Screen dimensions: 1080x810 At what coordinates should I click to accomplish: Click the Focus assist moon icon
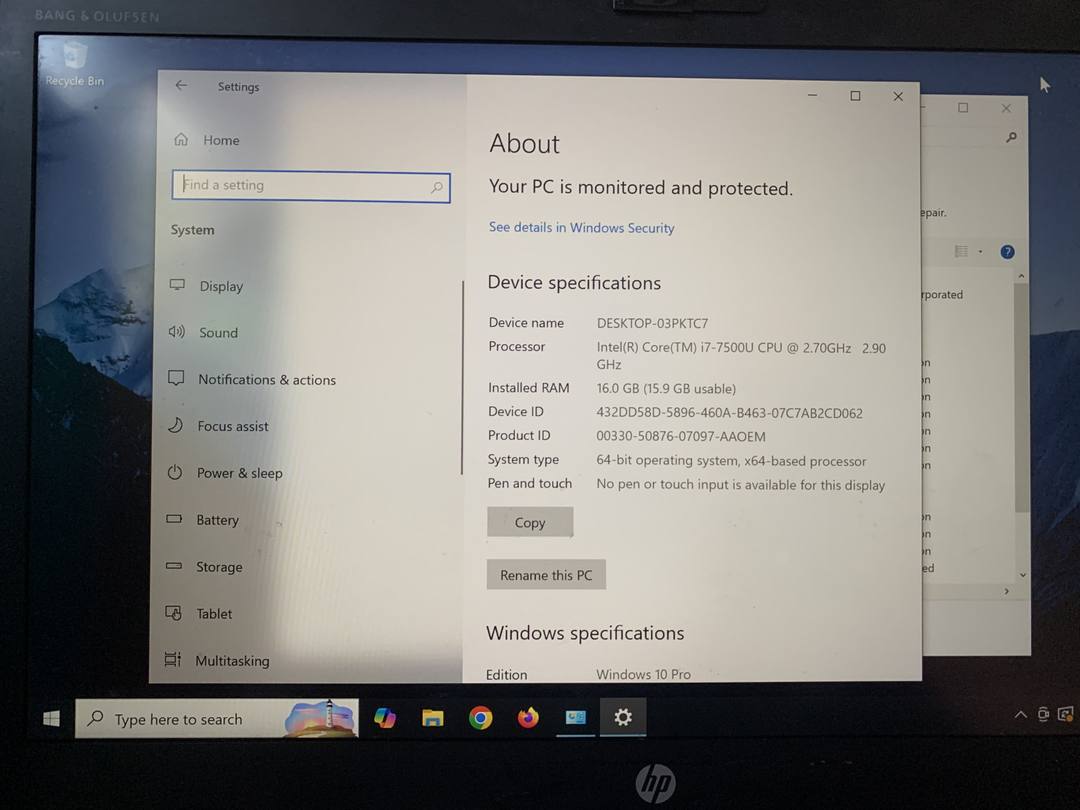pyautogui.click(x=176, y=426)
